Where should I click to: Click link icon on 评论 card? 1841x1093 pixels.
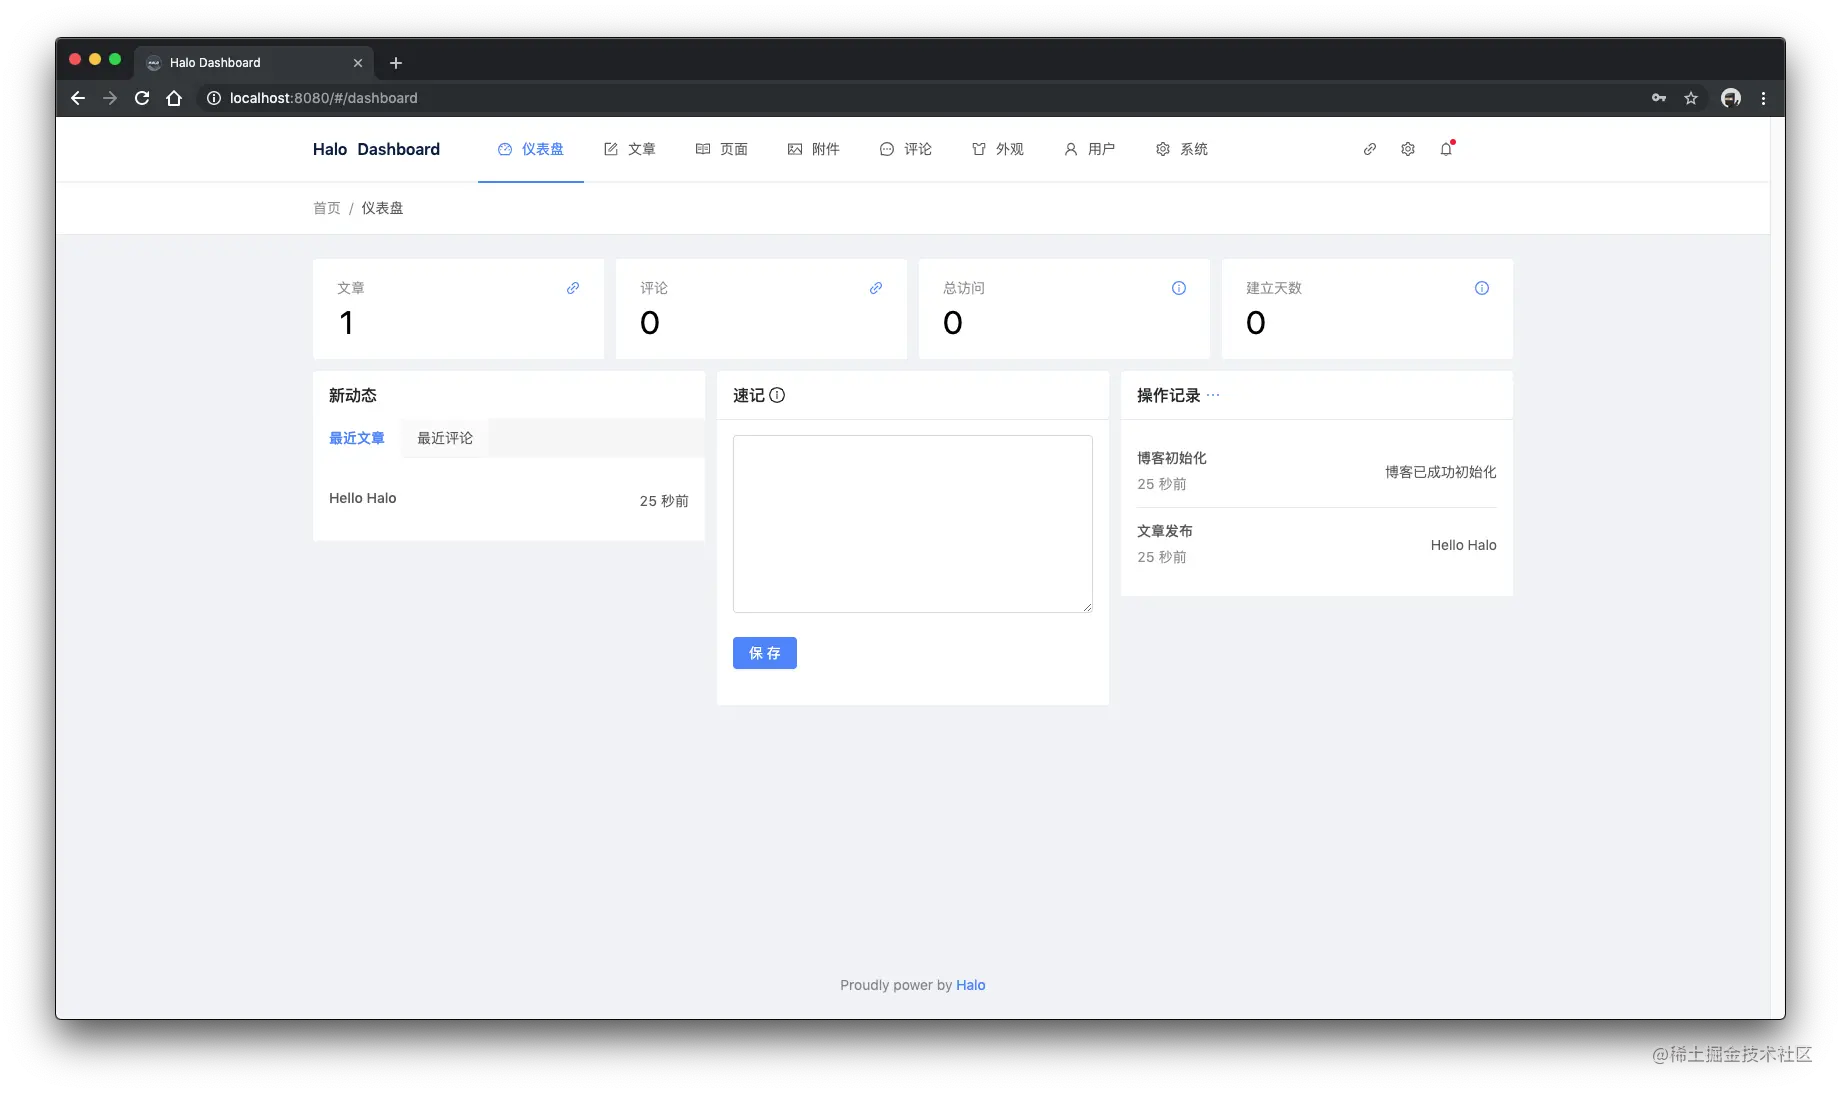pos(876,288)
